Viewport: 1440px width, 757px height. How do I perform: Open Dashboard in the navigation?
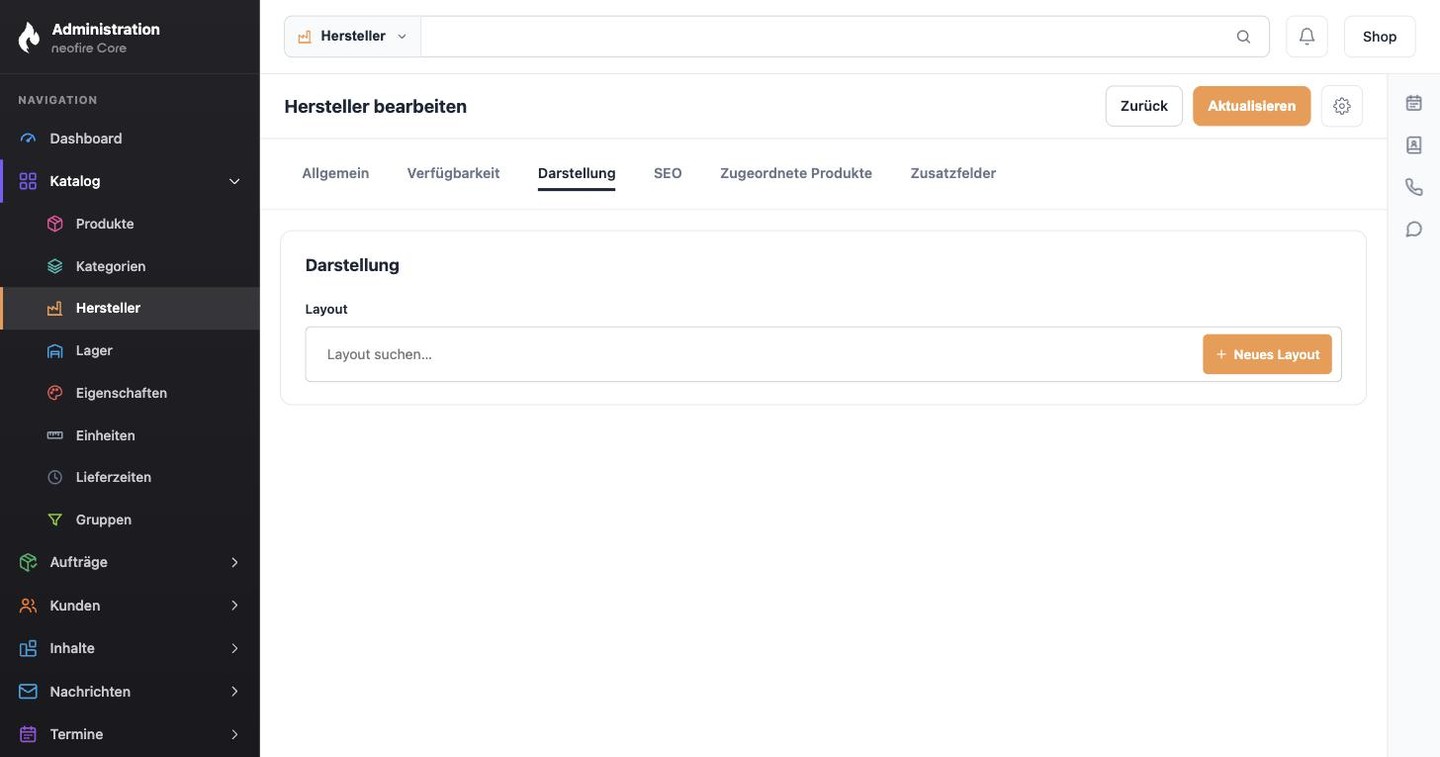130,139
